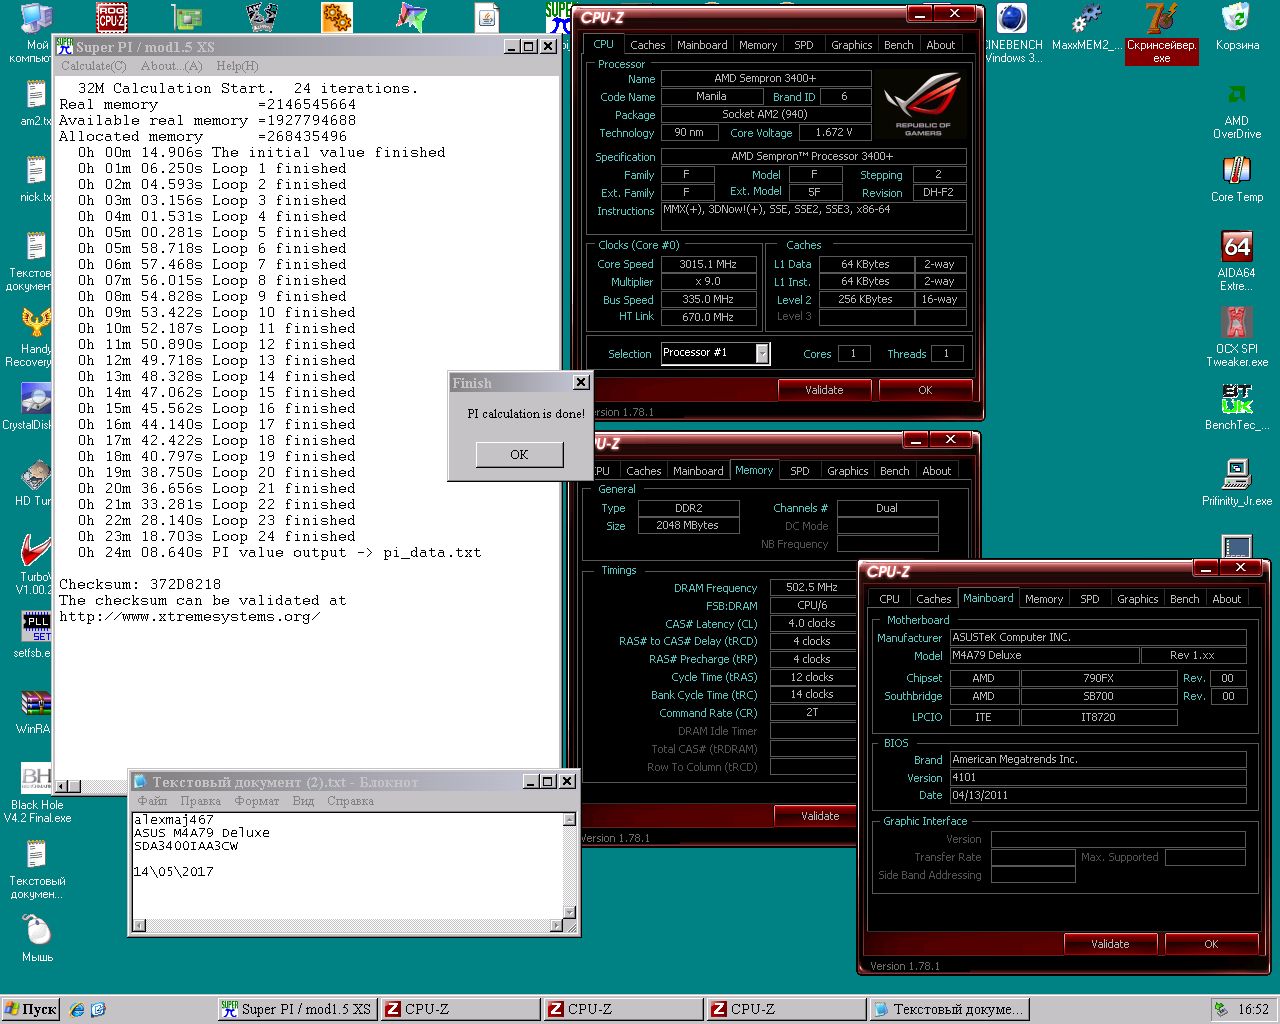Image resolution: width=1280 pixels, height=1024 pixels.
Task: Open Help(H) menu in Super PI
Action: point(237,66)
